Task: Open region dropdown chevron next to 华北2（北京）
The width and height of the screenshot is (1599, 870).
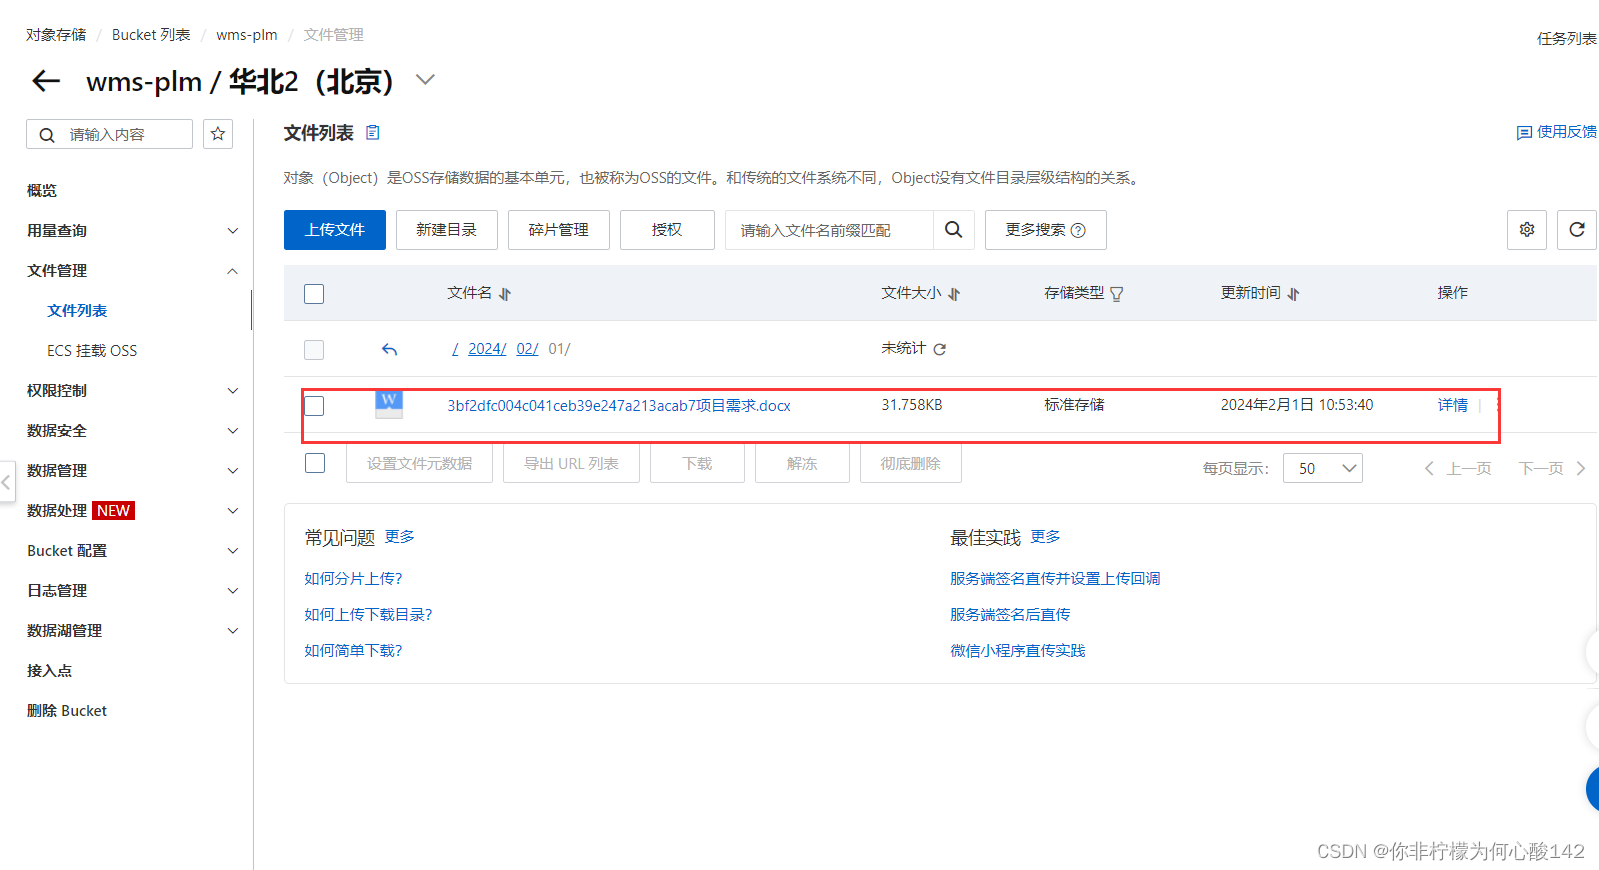Action: [426, 80]
